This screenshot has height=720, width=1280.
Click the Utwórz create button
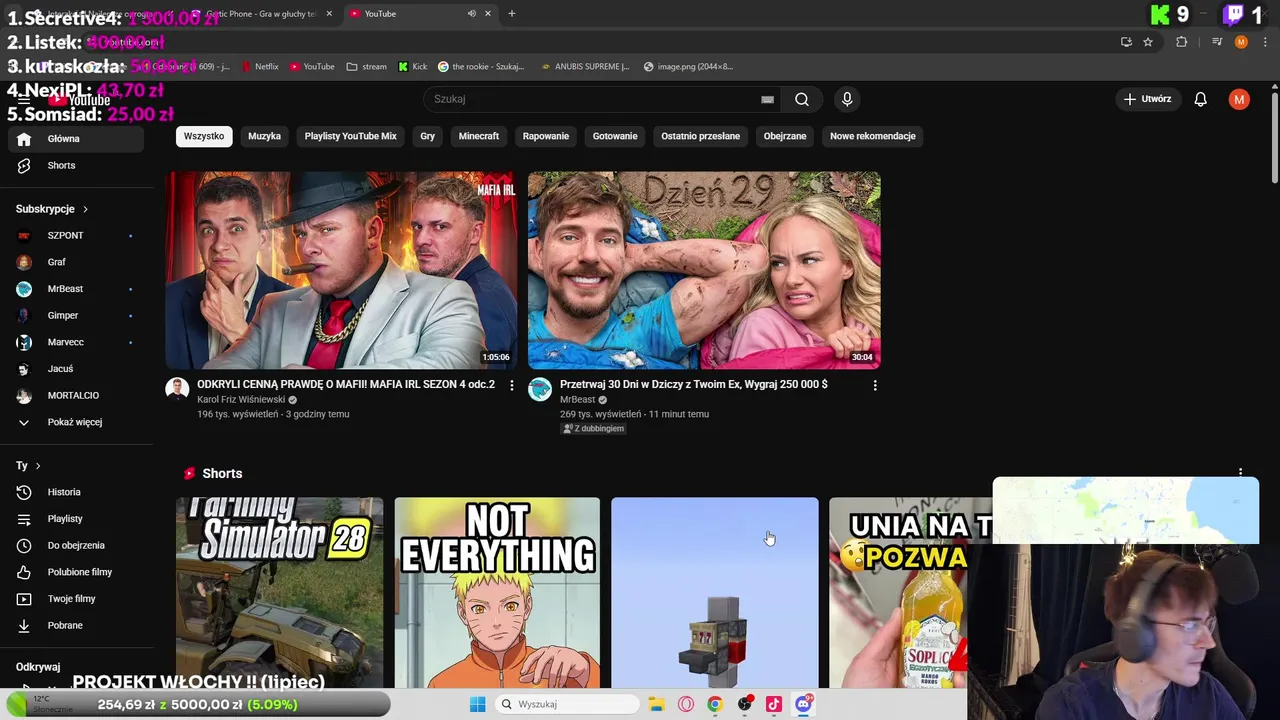pyautogui.click(x=1147, y=99)
